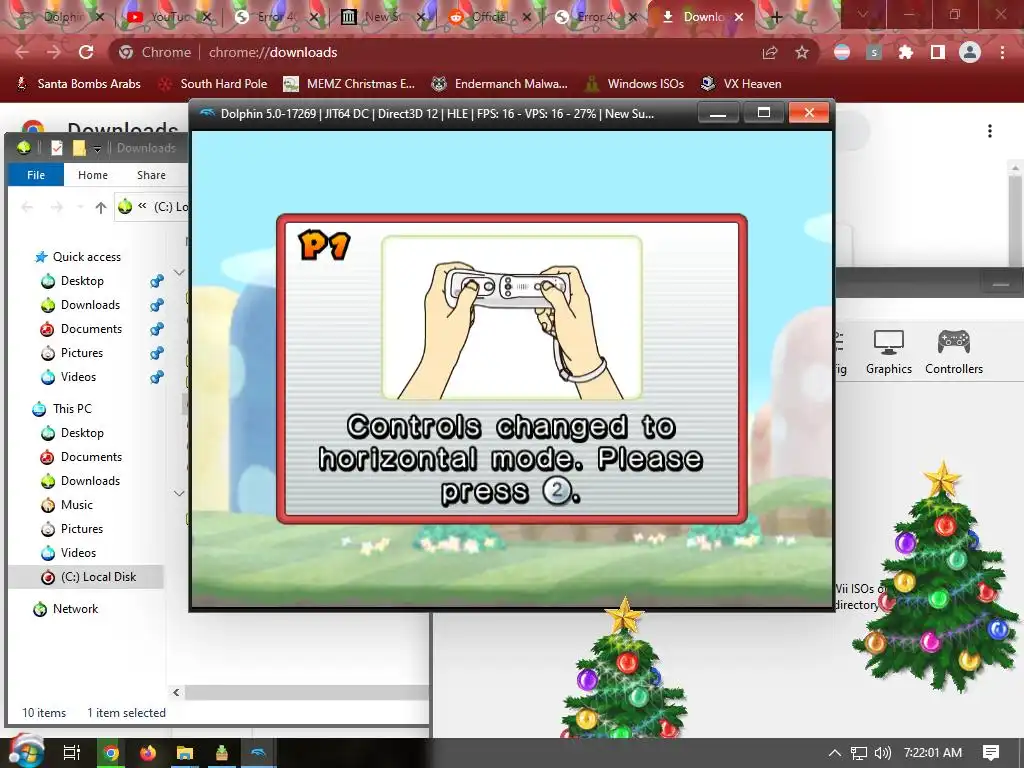Go up one folder in File Explorer
1024x768 pixels.
pyautogui.click(x=101, y=208)
